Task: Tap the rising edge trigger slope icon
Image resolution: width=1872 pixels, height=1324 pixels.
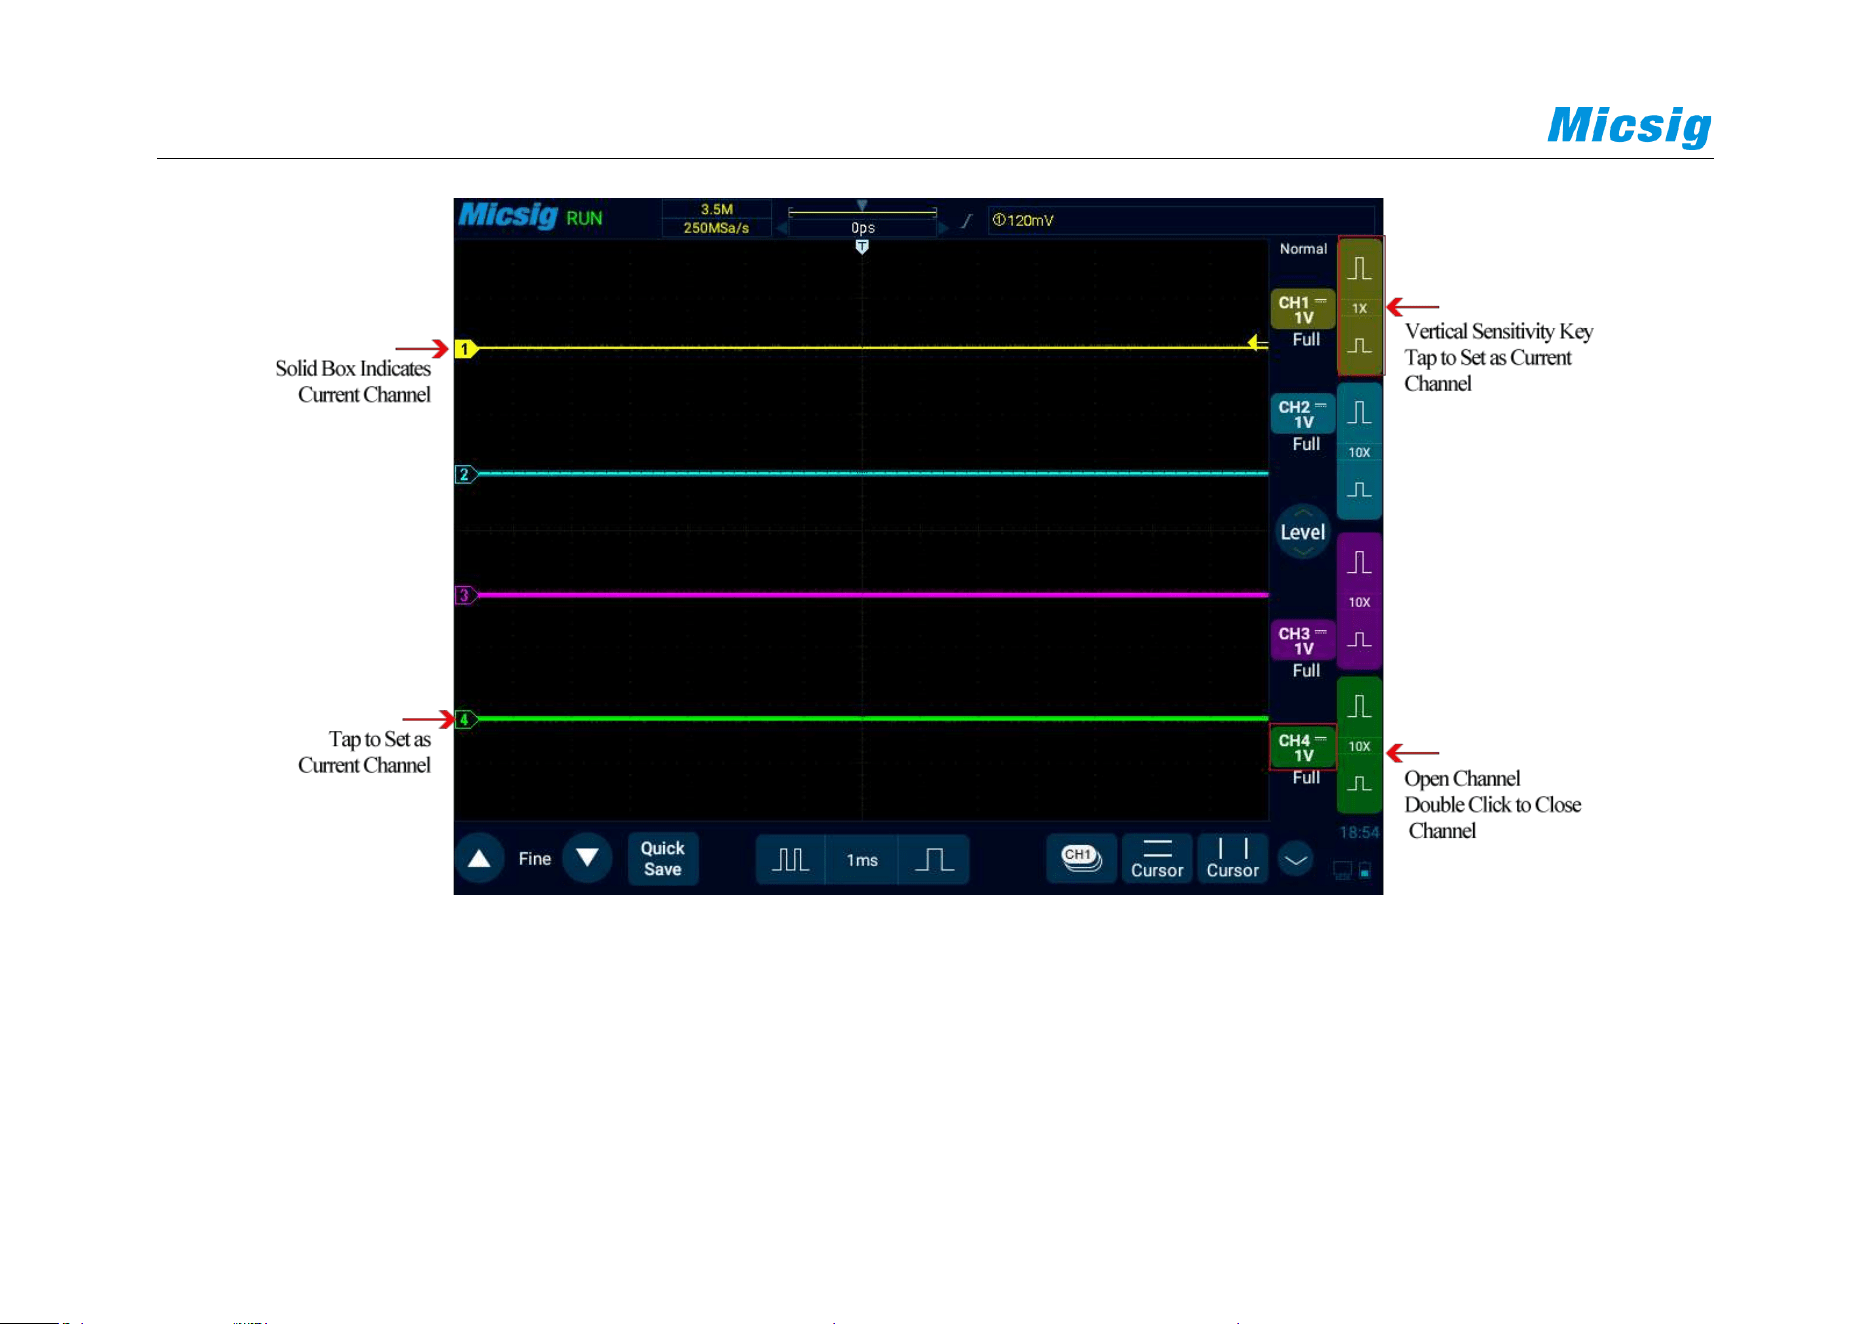Action: point(967,220)
